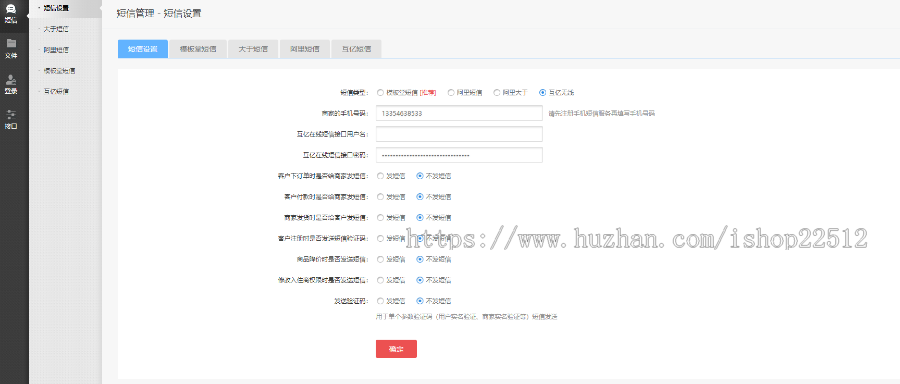This screenshot has width=900, height=384.
Task: Click the 短信类型 field label
Action: click(x=354, y=92)
